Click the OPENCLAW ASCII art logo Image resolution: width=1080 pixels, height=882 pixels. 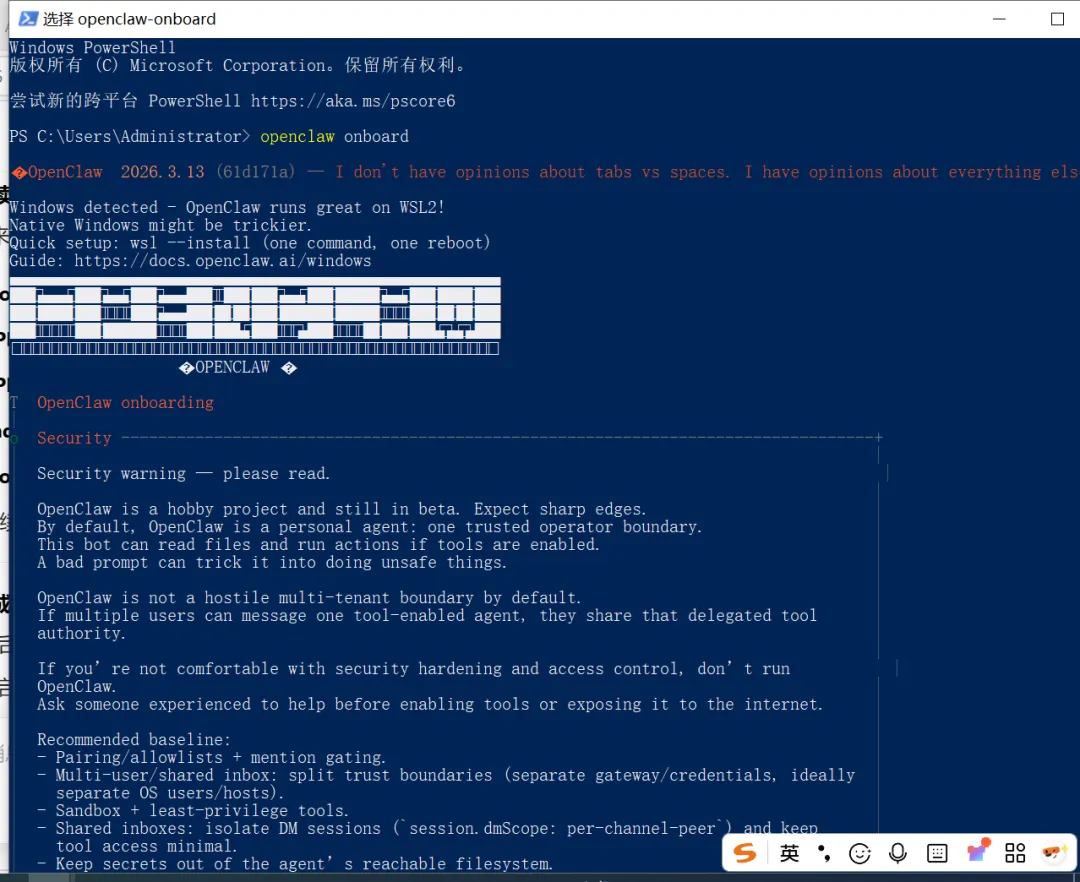point(255,316)
